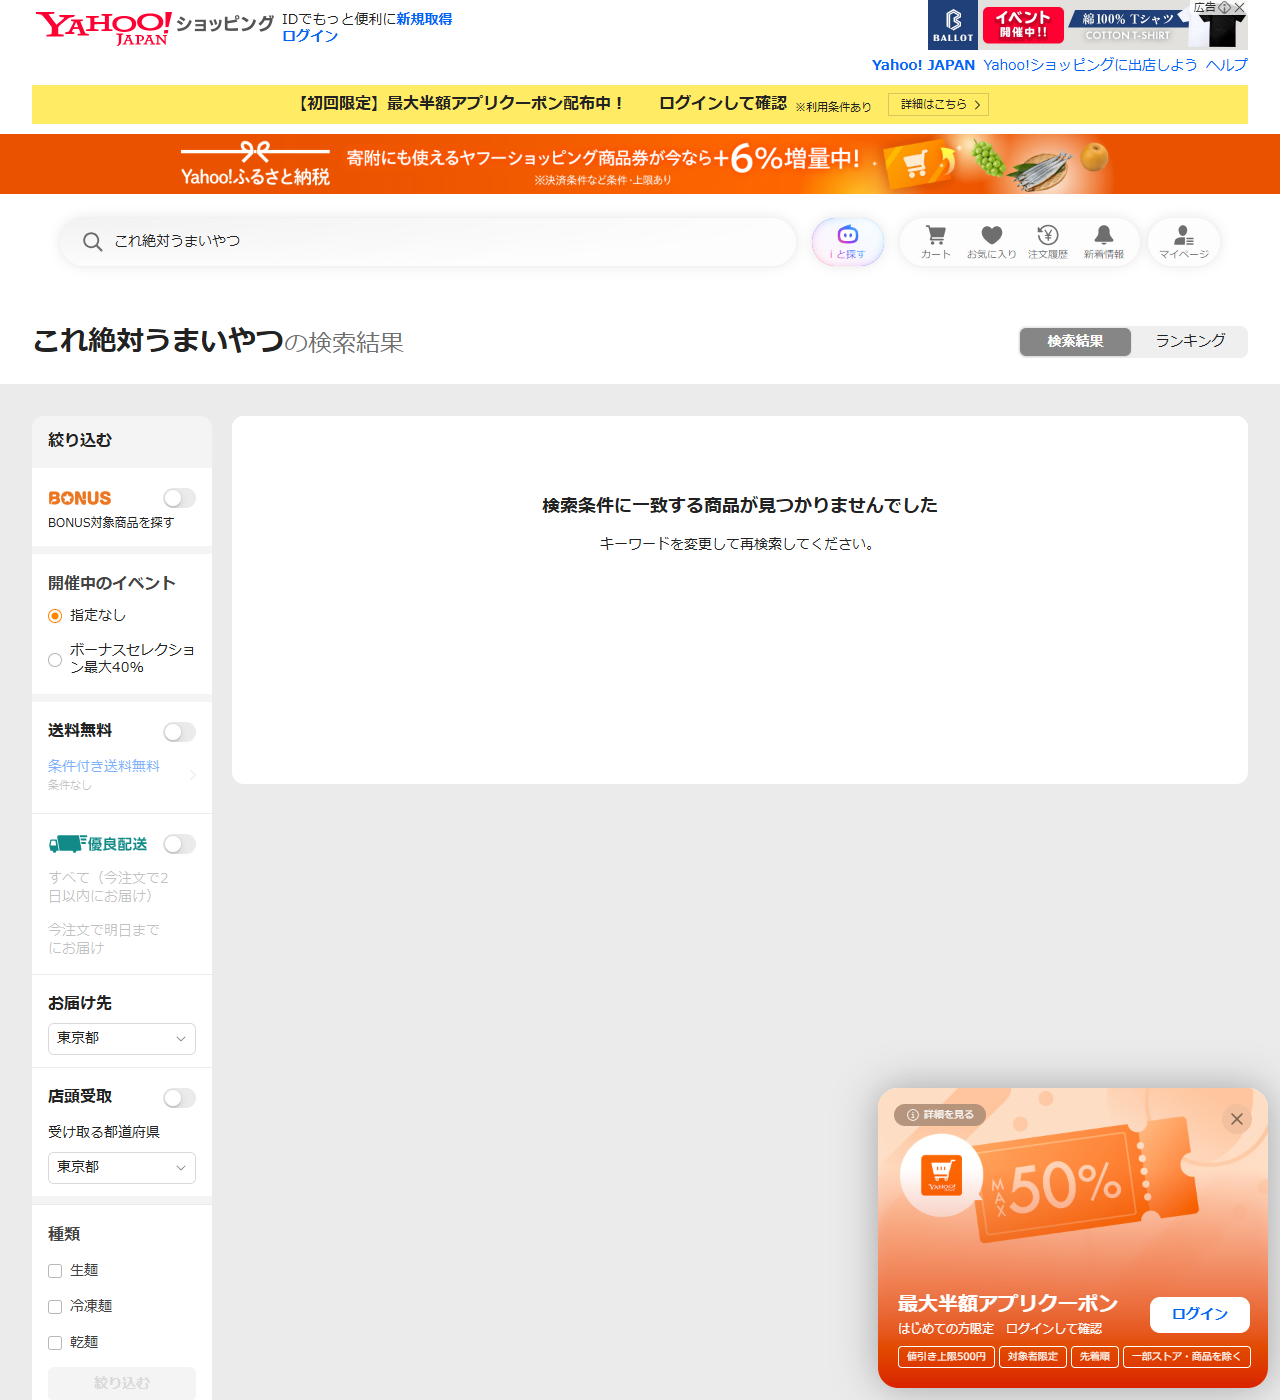Click the yellow app coupon banner

(x=640, y=104)
